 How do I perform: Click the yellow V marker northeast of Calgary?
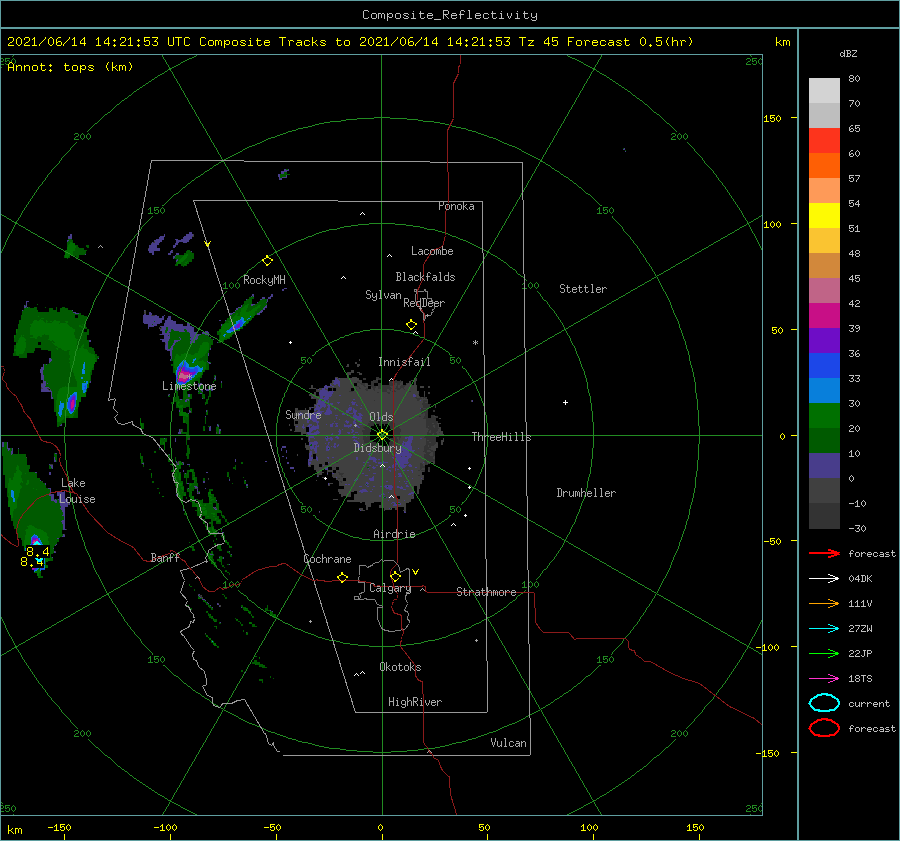click(416, 572)
